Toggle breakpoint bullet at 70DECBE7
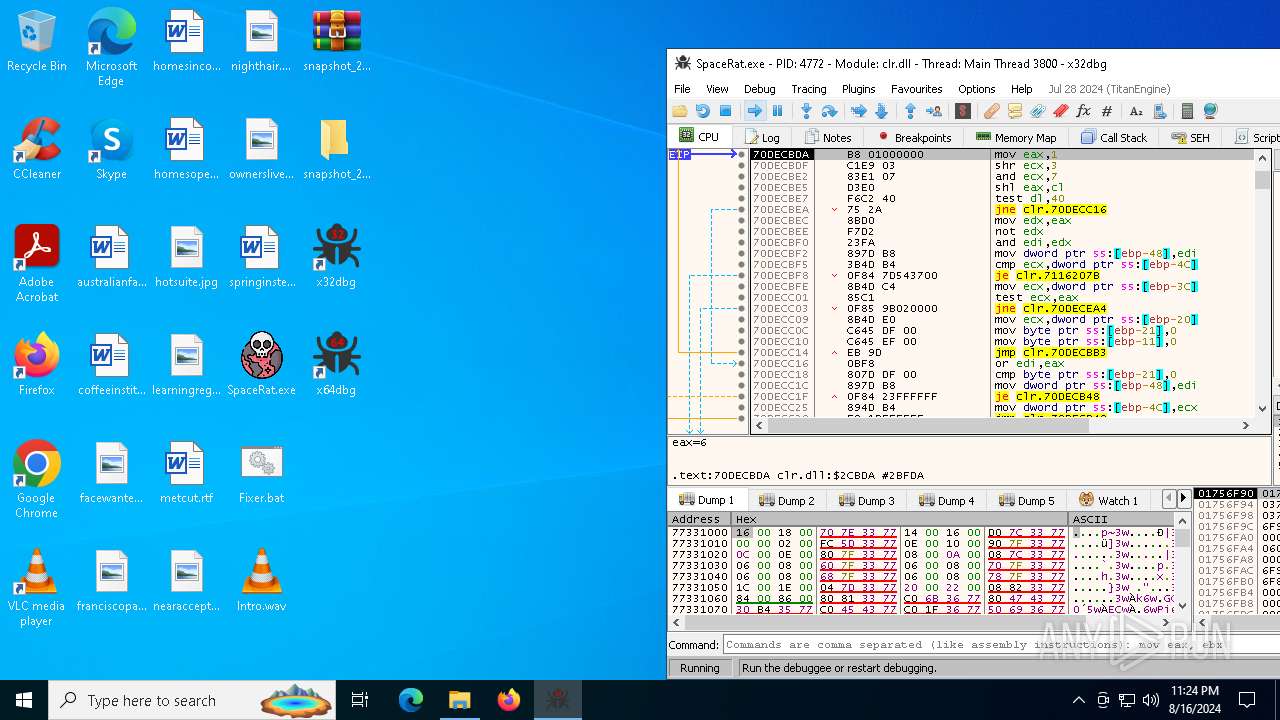 tap(741, 199)
